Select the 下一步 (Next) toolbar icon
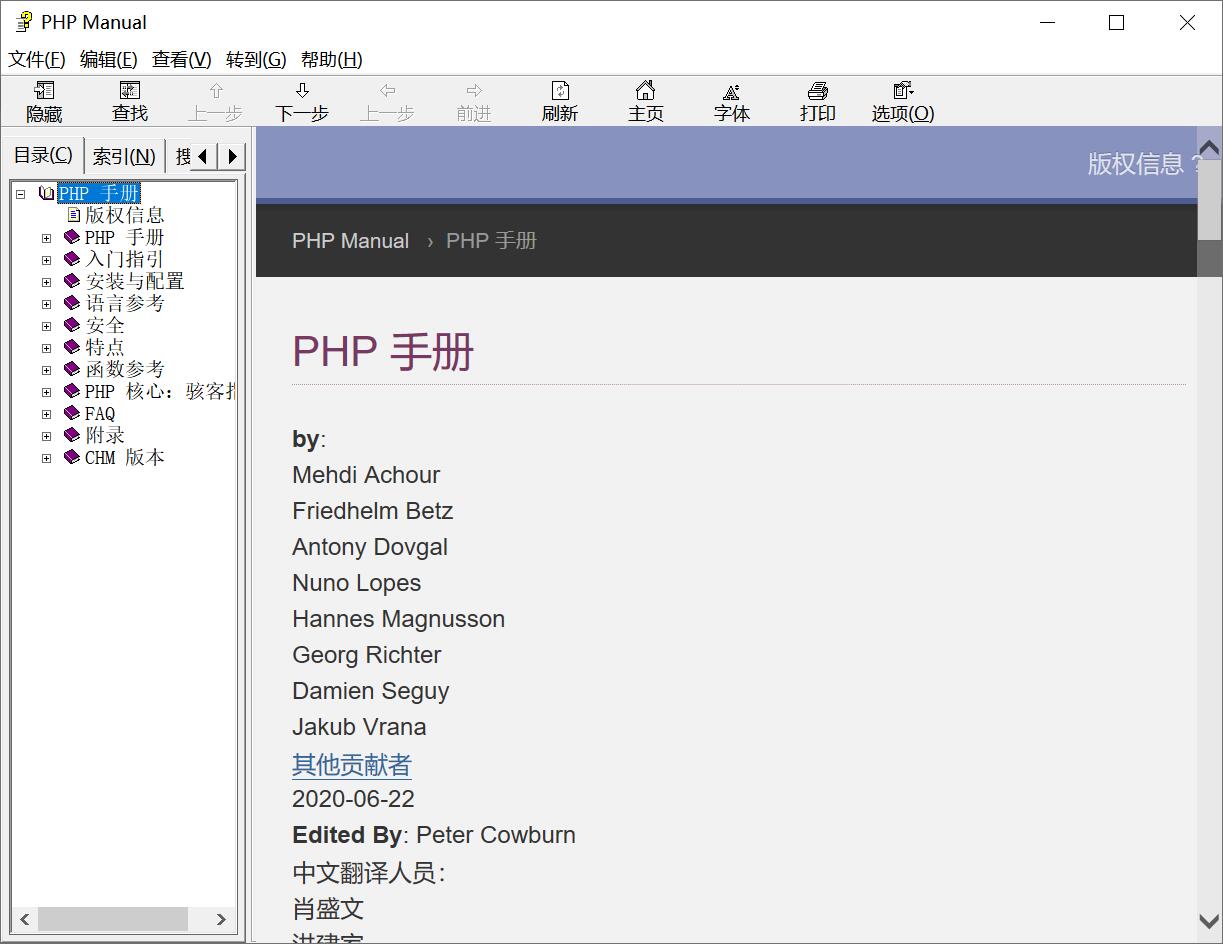The height and width of the screenshot is (944, 1223). [x=302, y=101]
